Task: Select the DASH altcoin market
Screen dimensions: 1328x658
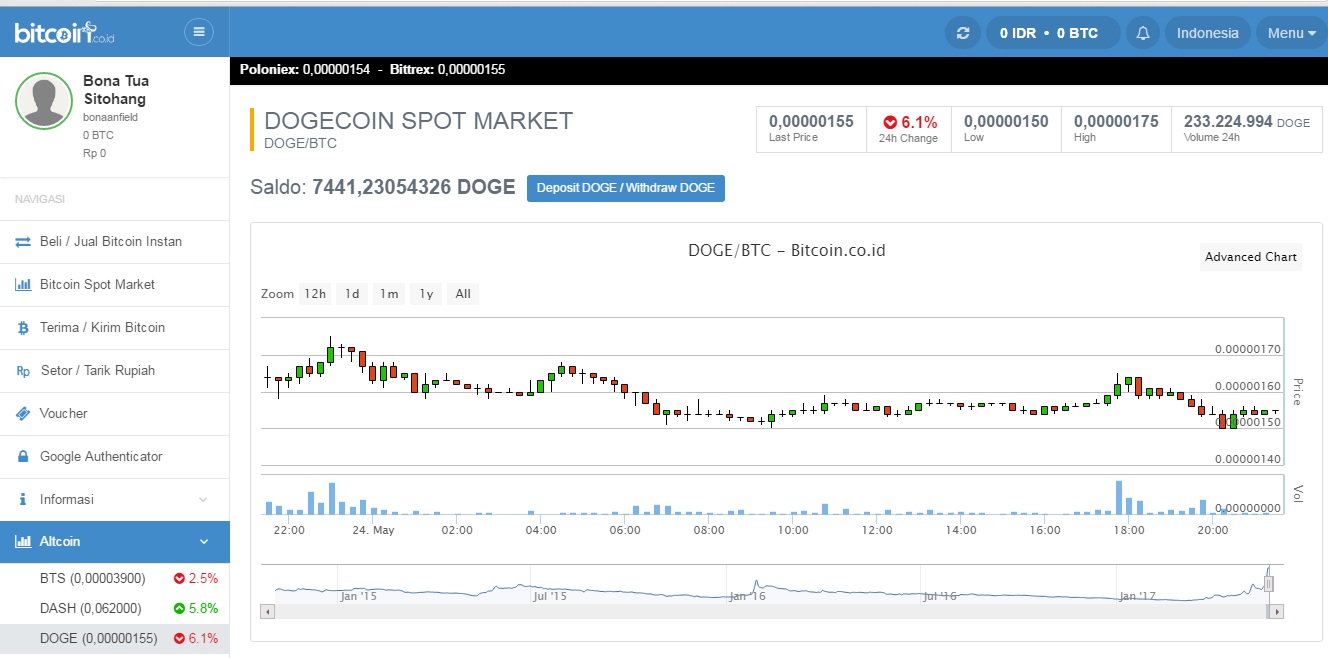Action: pos(115,608)
